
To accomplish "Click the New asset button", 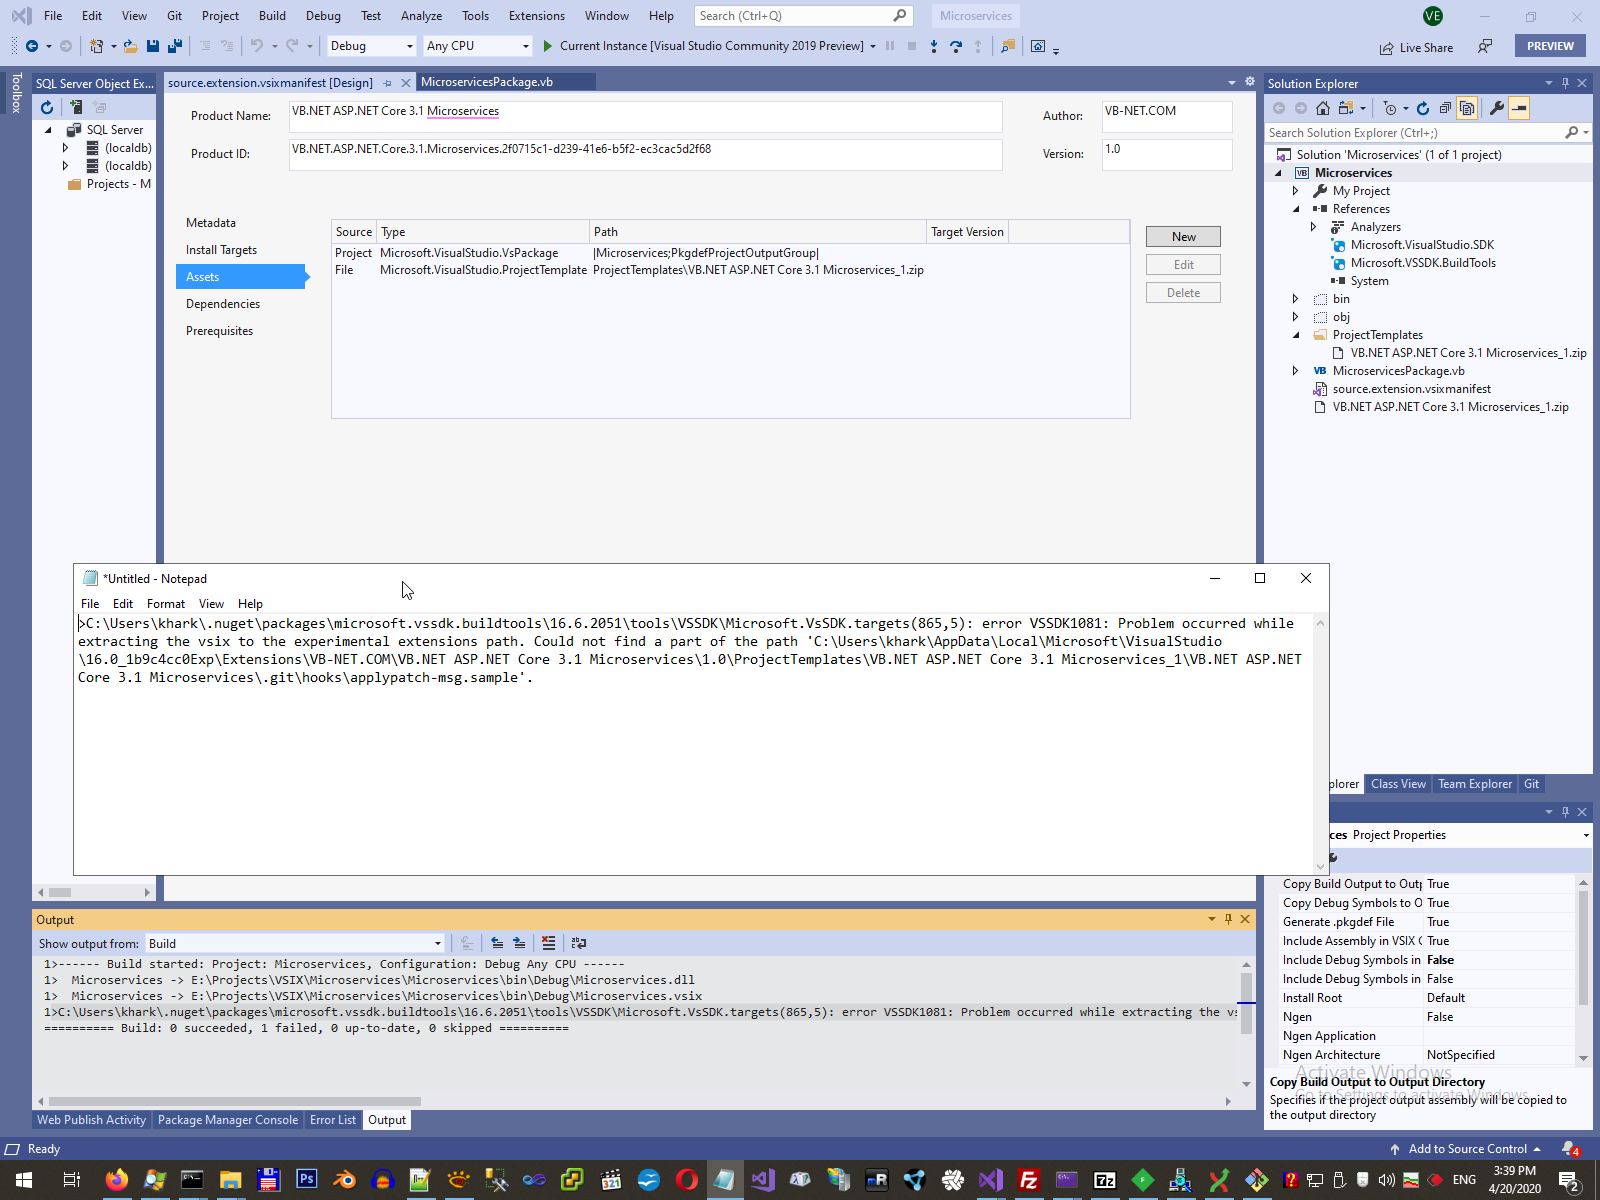I will (x=1184, y=237).
